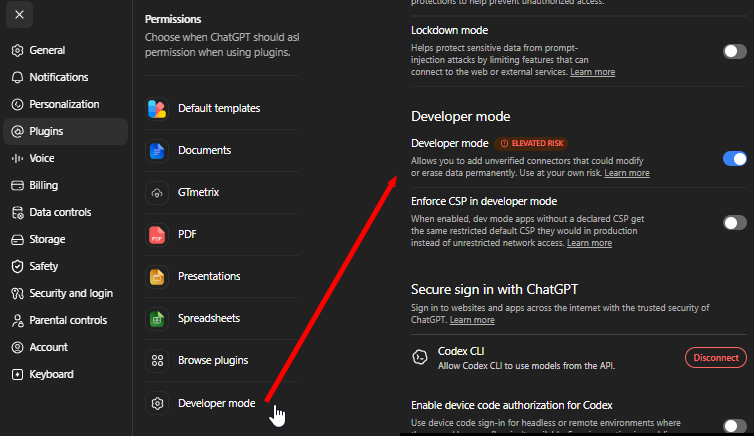Open the Safety tab label
This screenshot has height=436, width=754.
[x=44, y=266]
